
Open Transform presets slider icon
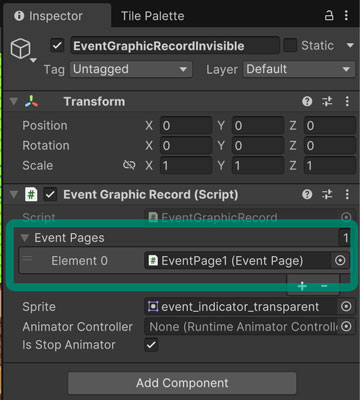pos(327,101)
